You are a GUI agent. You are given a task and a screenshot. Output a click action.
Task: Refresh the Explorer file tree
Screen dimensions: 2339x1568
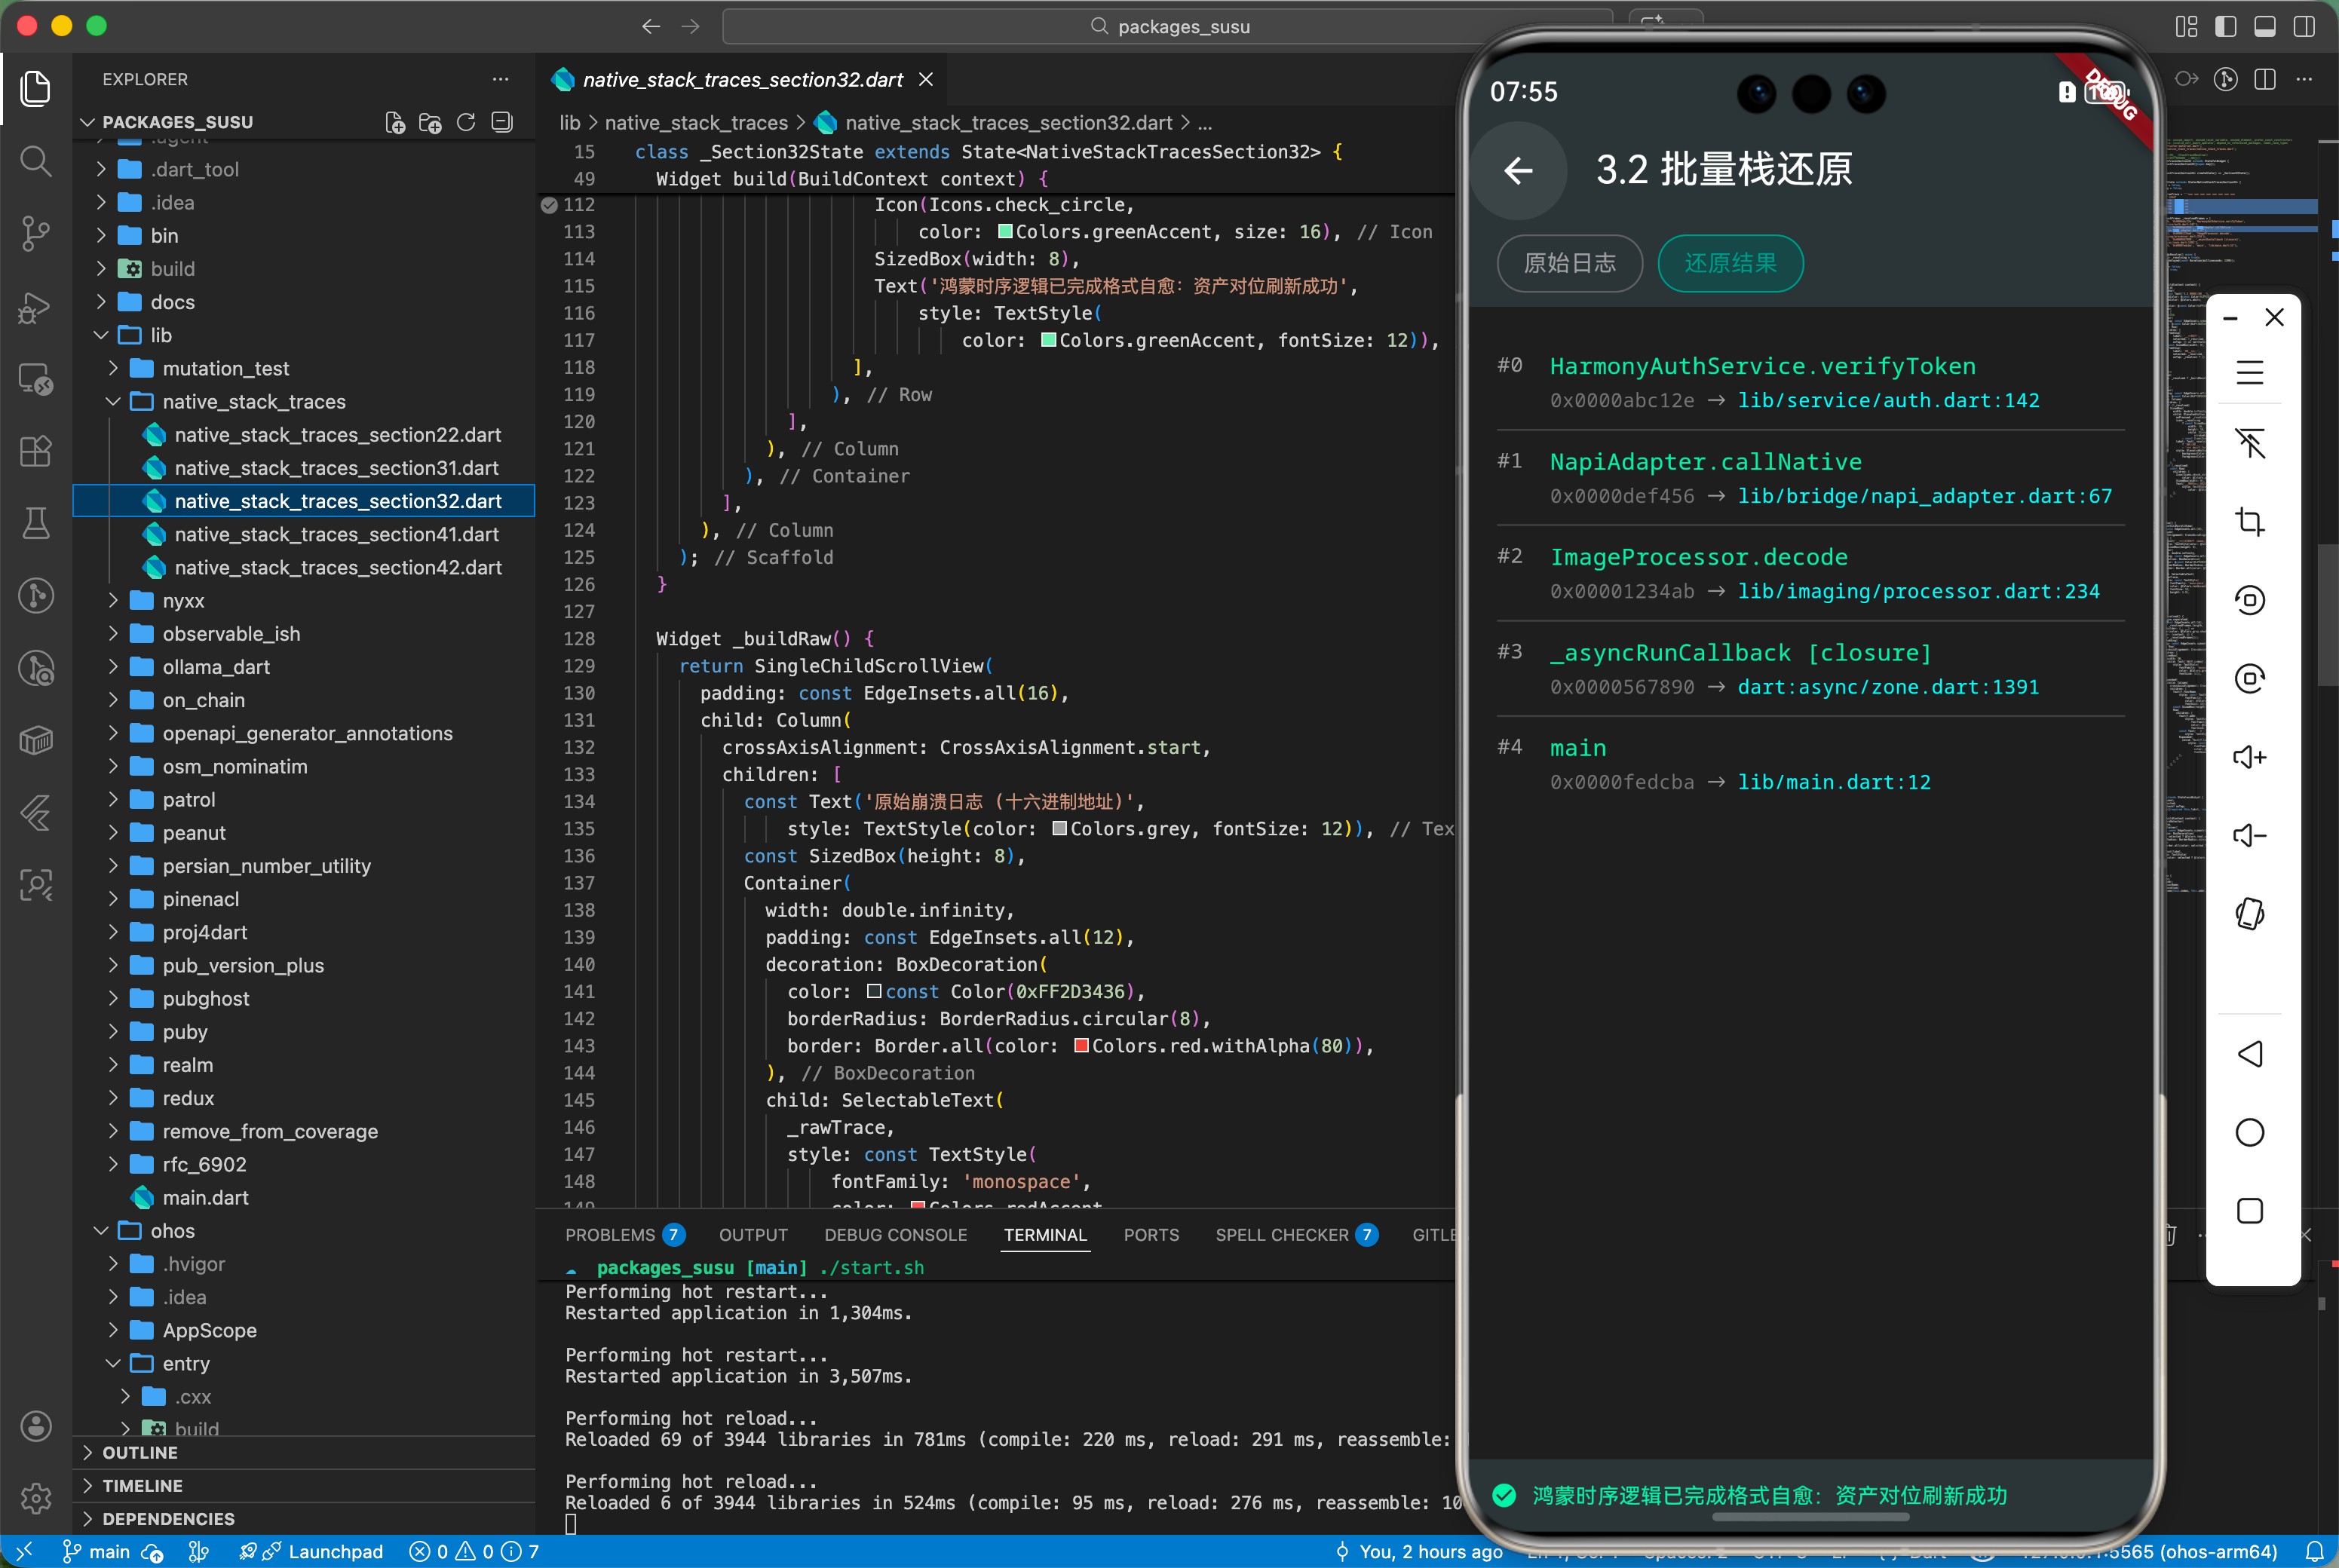[x=466, y=122]
